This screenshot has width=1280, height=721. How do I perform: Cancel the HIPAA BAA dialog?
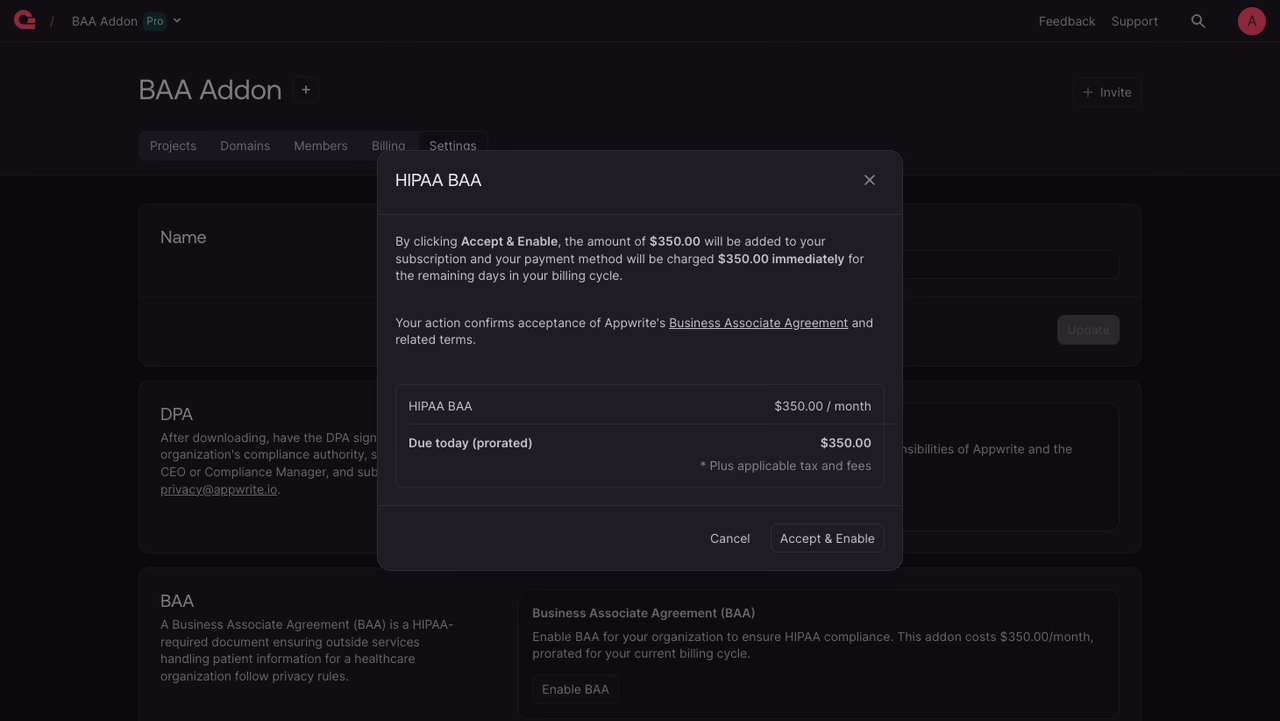730,538
